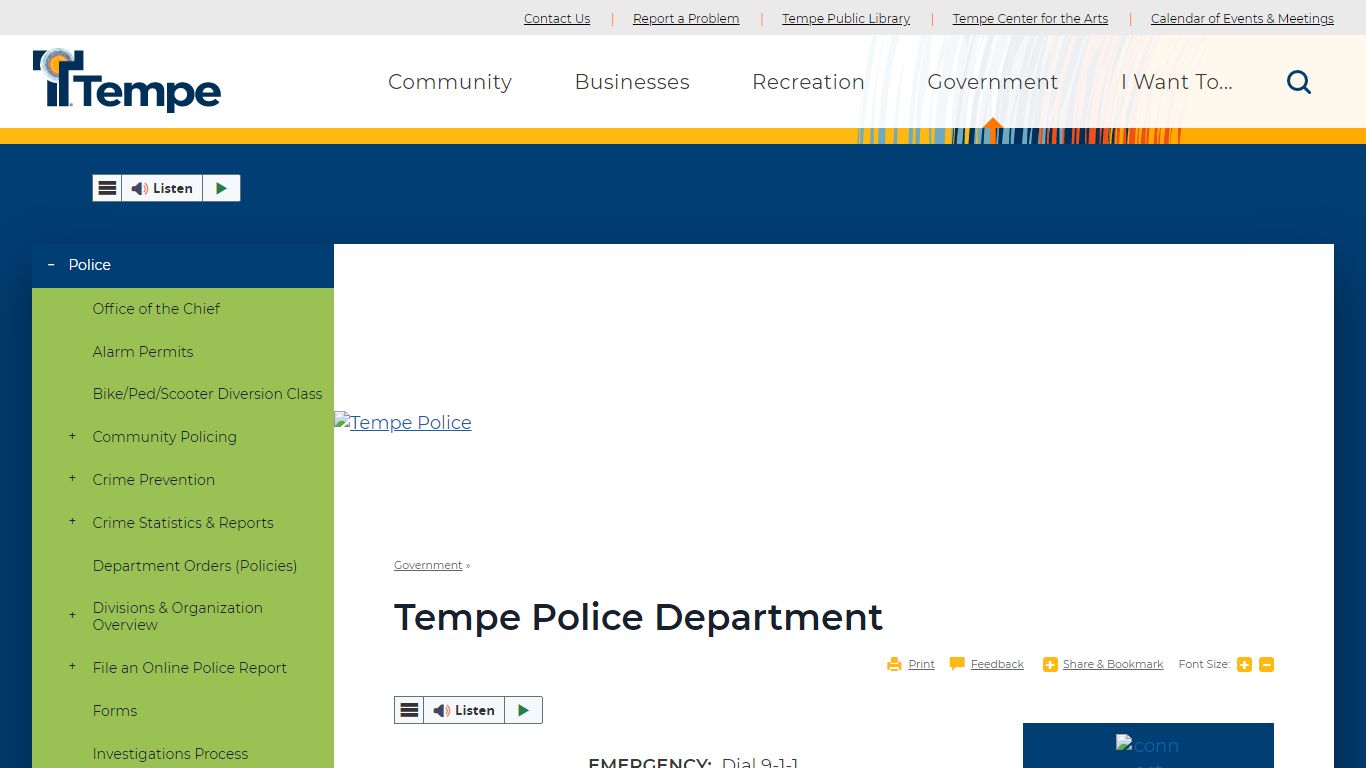Increase font size with plus icon

(1244, 665)
